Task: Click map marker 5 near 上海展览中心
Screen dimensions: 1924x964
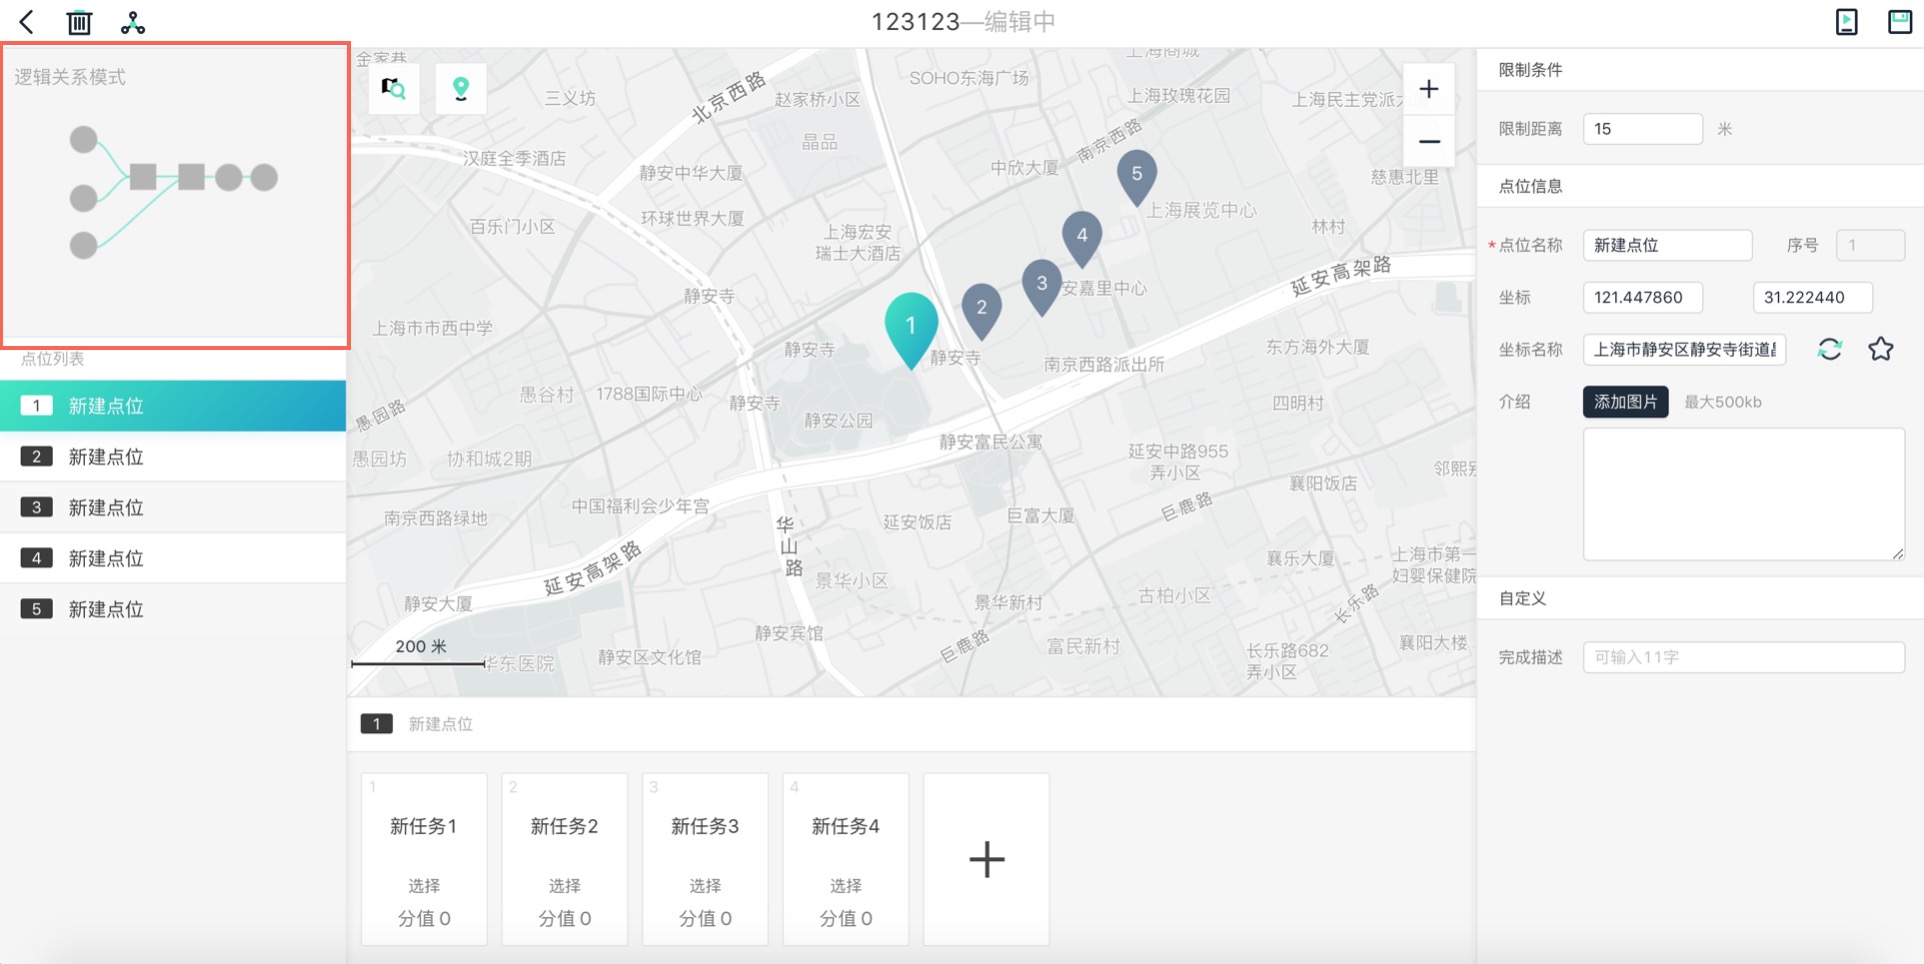Action: coord(1137,175)
